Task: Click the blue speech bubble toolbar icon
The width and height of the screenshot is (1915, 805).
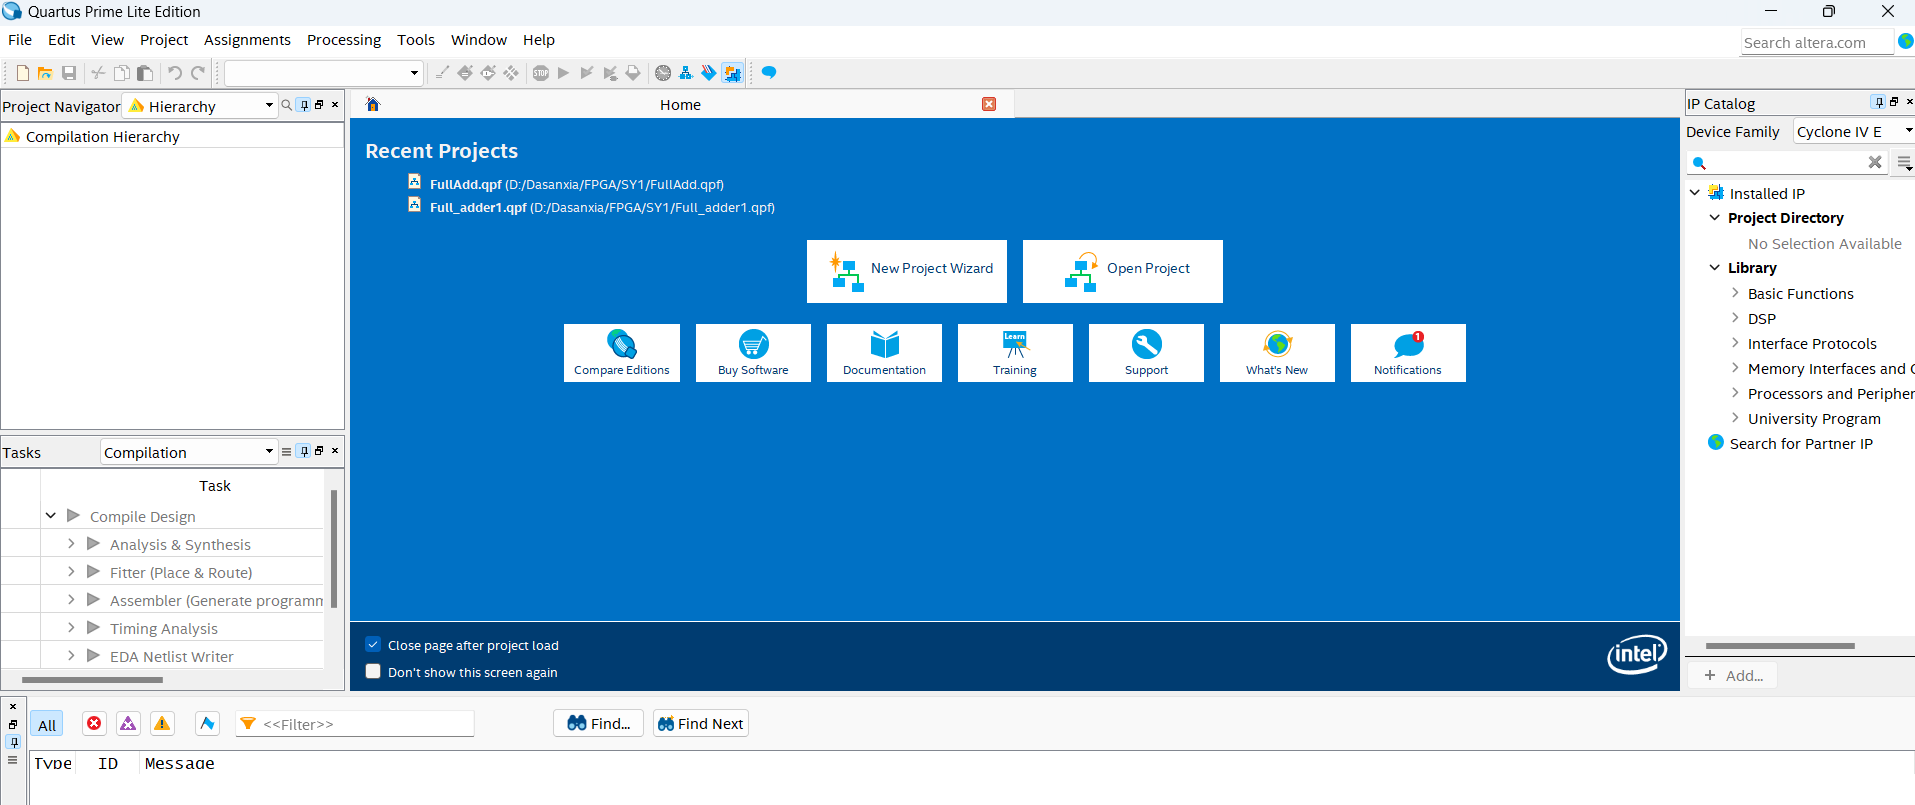Action: click(769, 73)
